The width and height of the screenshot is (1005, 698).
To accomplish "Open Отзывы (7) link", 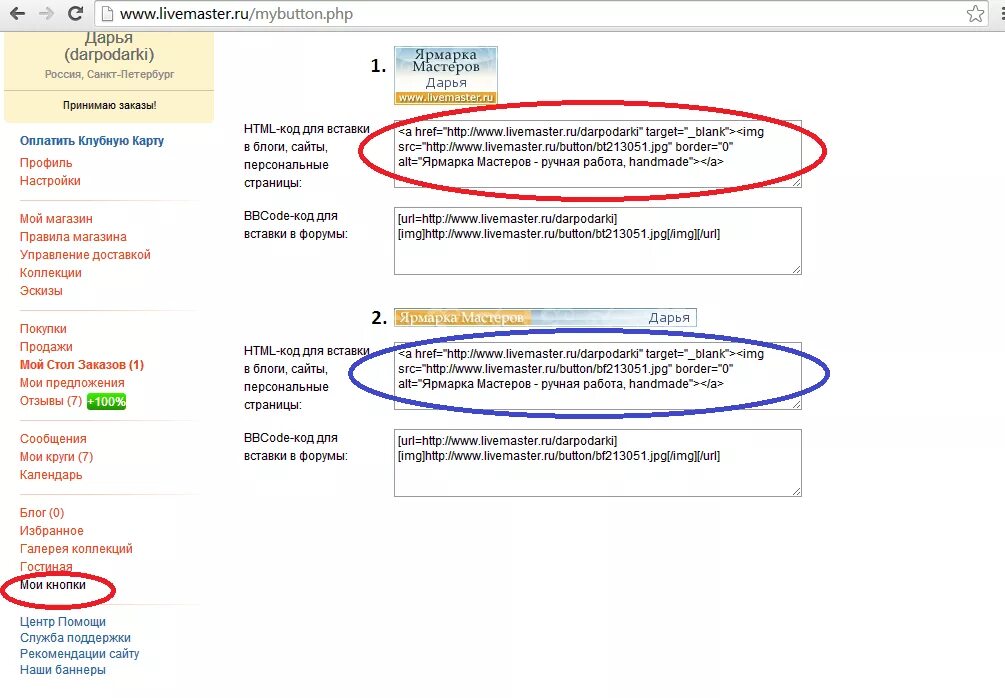I will point(51,401).
